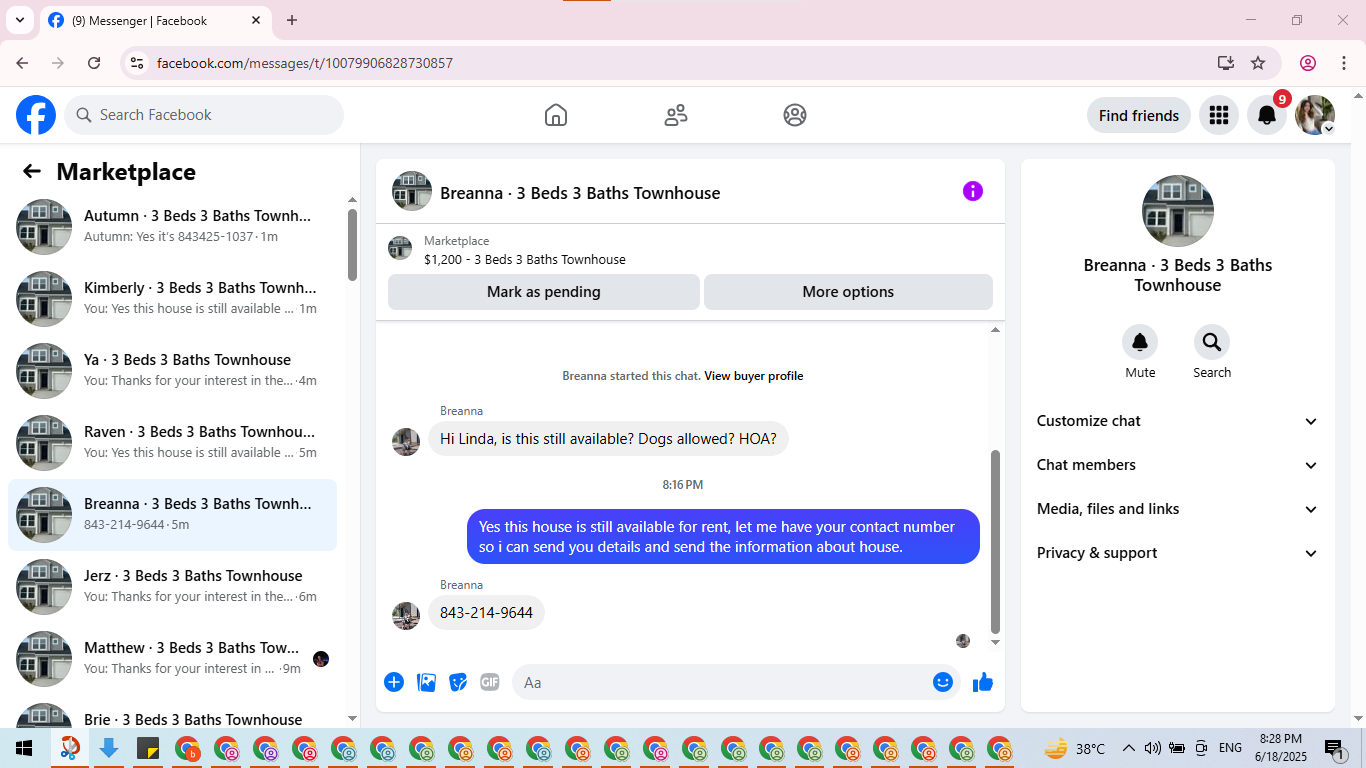Open Kimberly's townhouse conversation
Image resolution: width=1366 pixels, height=768 pixels.
tap(172, 299)
